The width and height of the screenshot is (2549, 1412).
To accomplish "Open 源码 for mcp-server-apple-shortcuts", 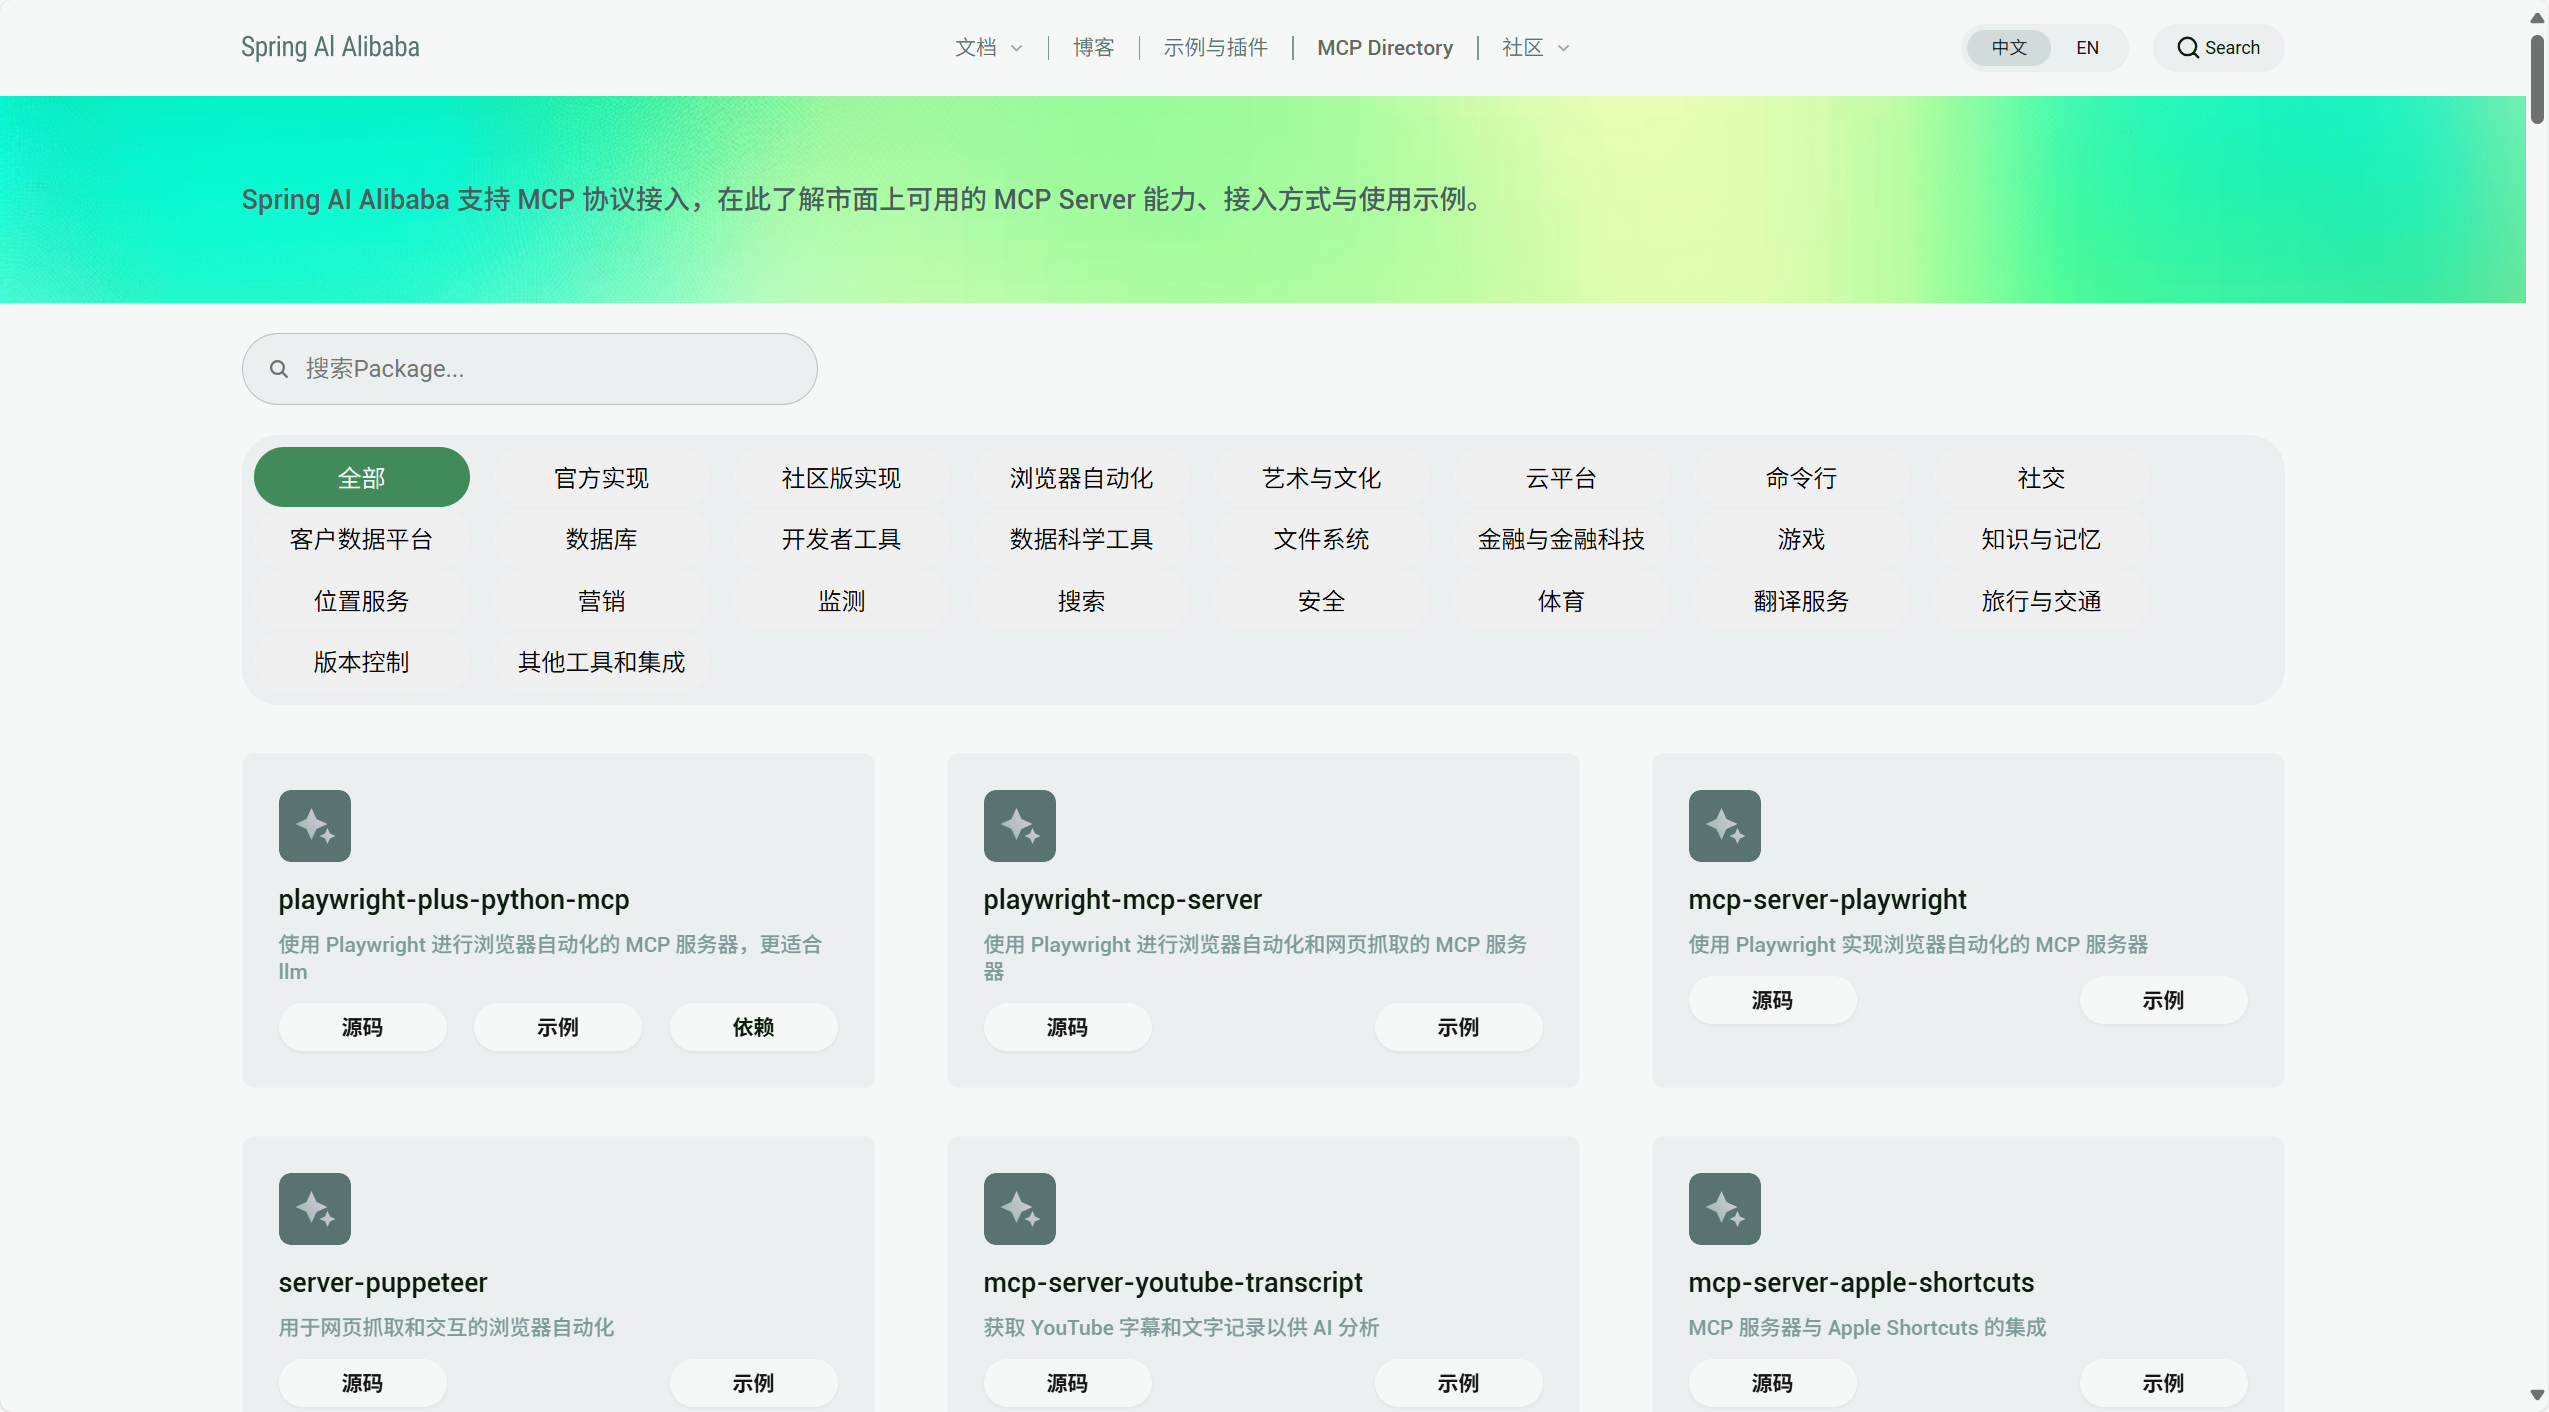I will (1772, 1383).
